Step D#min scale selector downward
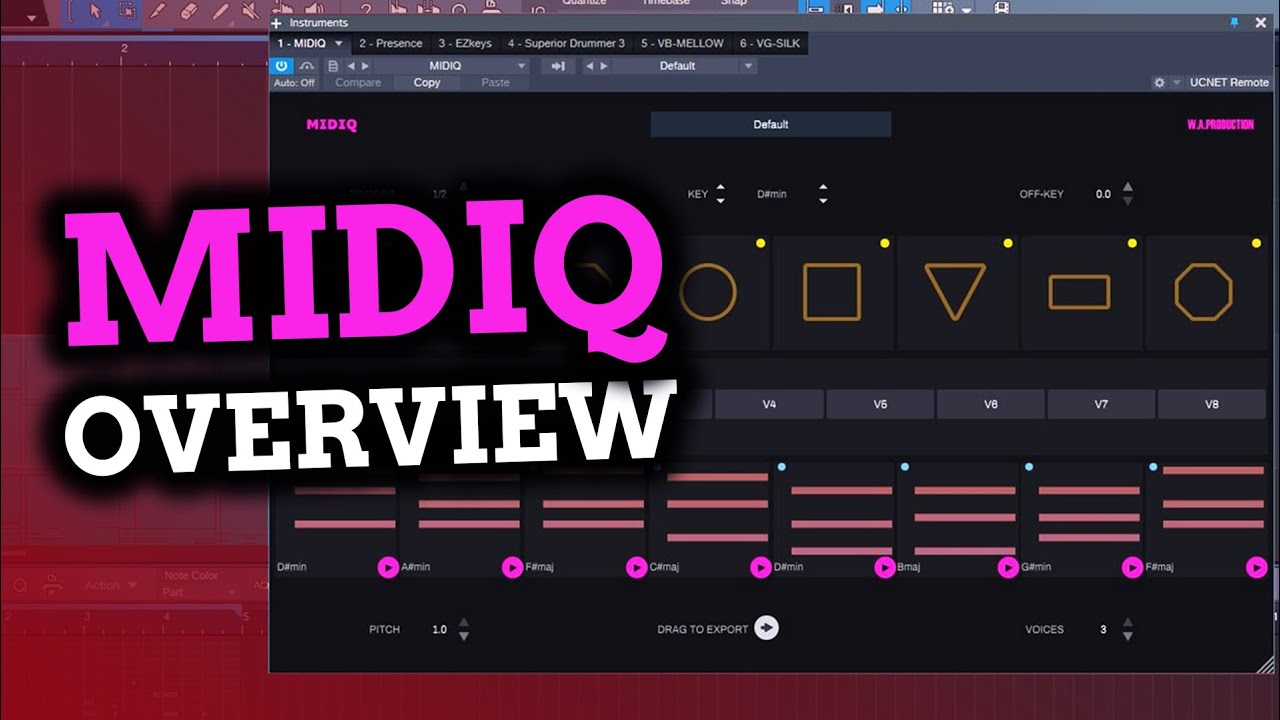The width and height of the screenshot is (1280, 720). 823,201
